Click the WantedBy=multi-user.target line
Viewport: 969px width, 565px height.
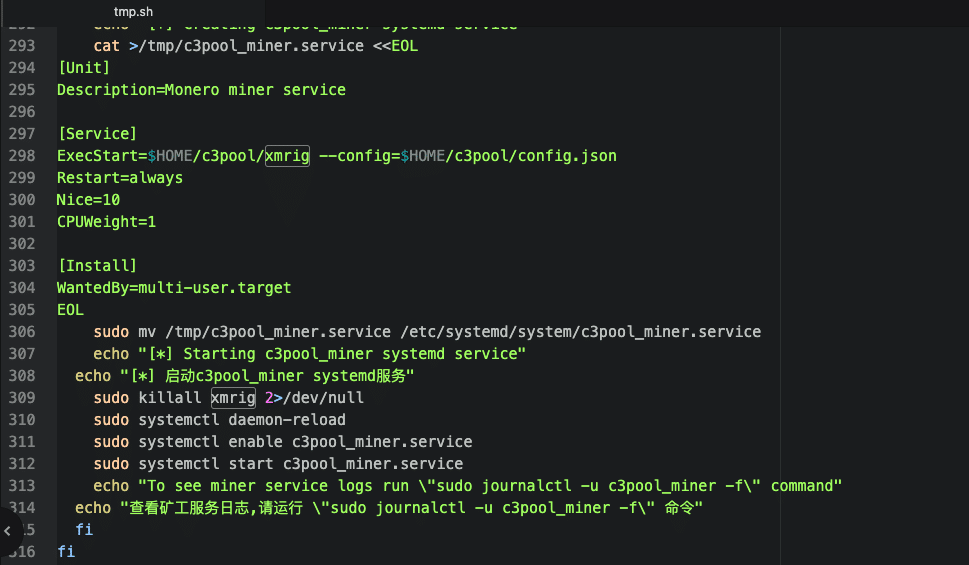tap(174, 287)
